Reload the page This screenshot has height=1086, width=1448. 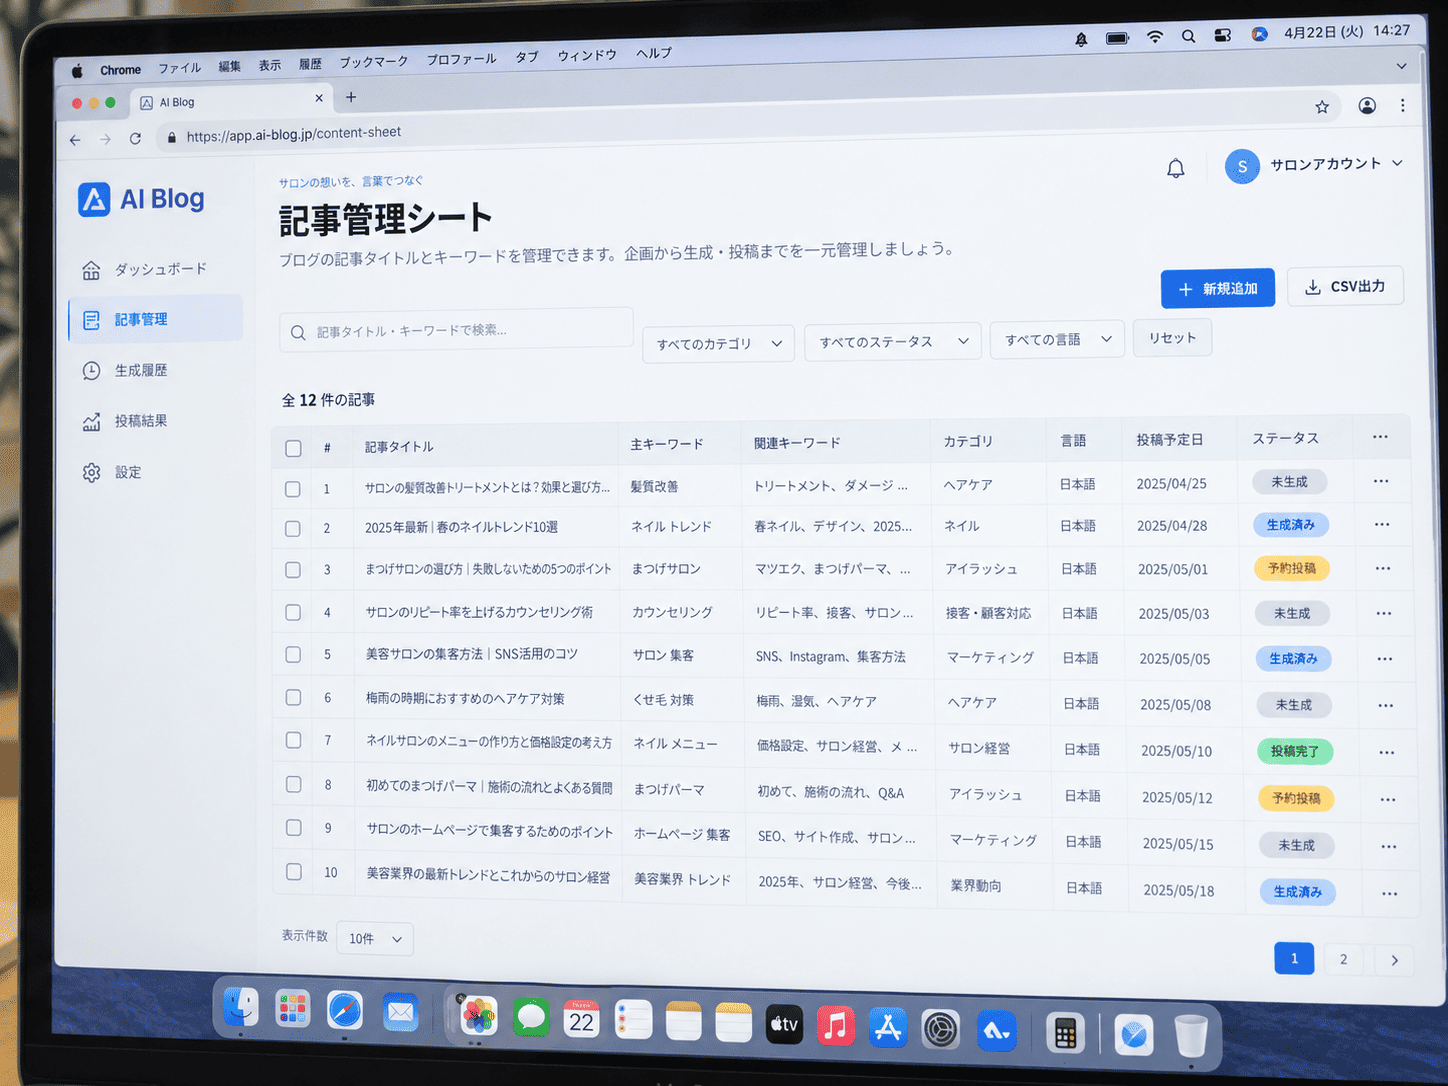135,139
